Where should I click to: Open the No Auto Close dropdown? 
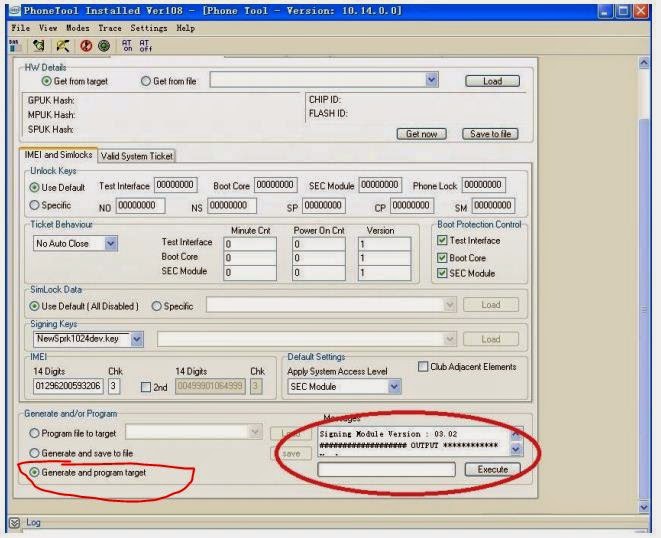point(111,243)
